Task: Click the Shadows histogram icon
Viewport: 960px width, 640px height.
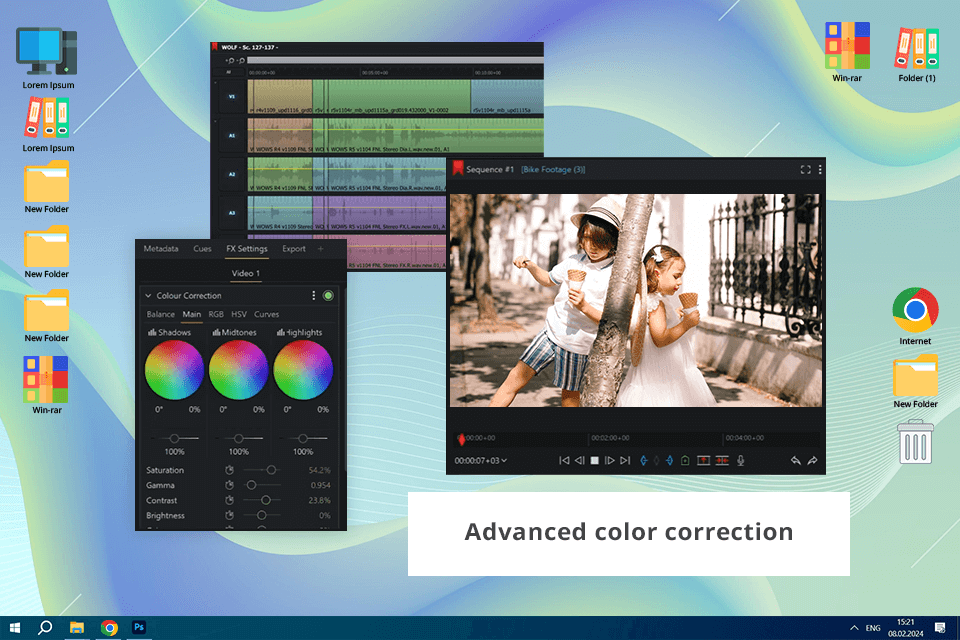Action: pyautogui.click(x=152, y=333)
